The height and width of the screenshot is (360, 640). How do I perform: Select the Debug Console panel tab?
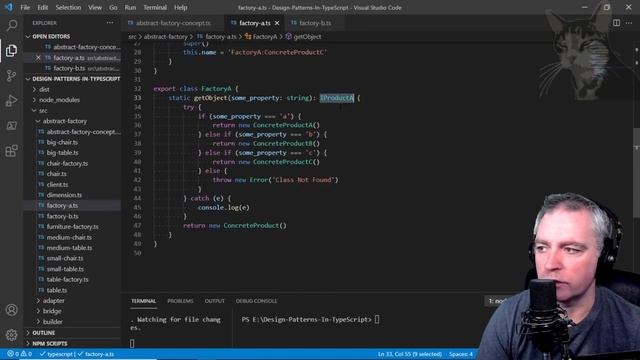[x=256, y=301]
